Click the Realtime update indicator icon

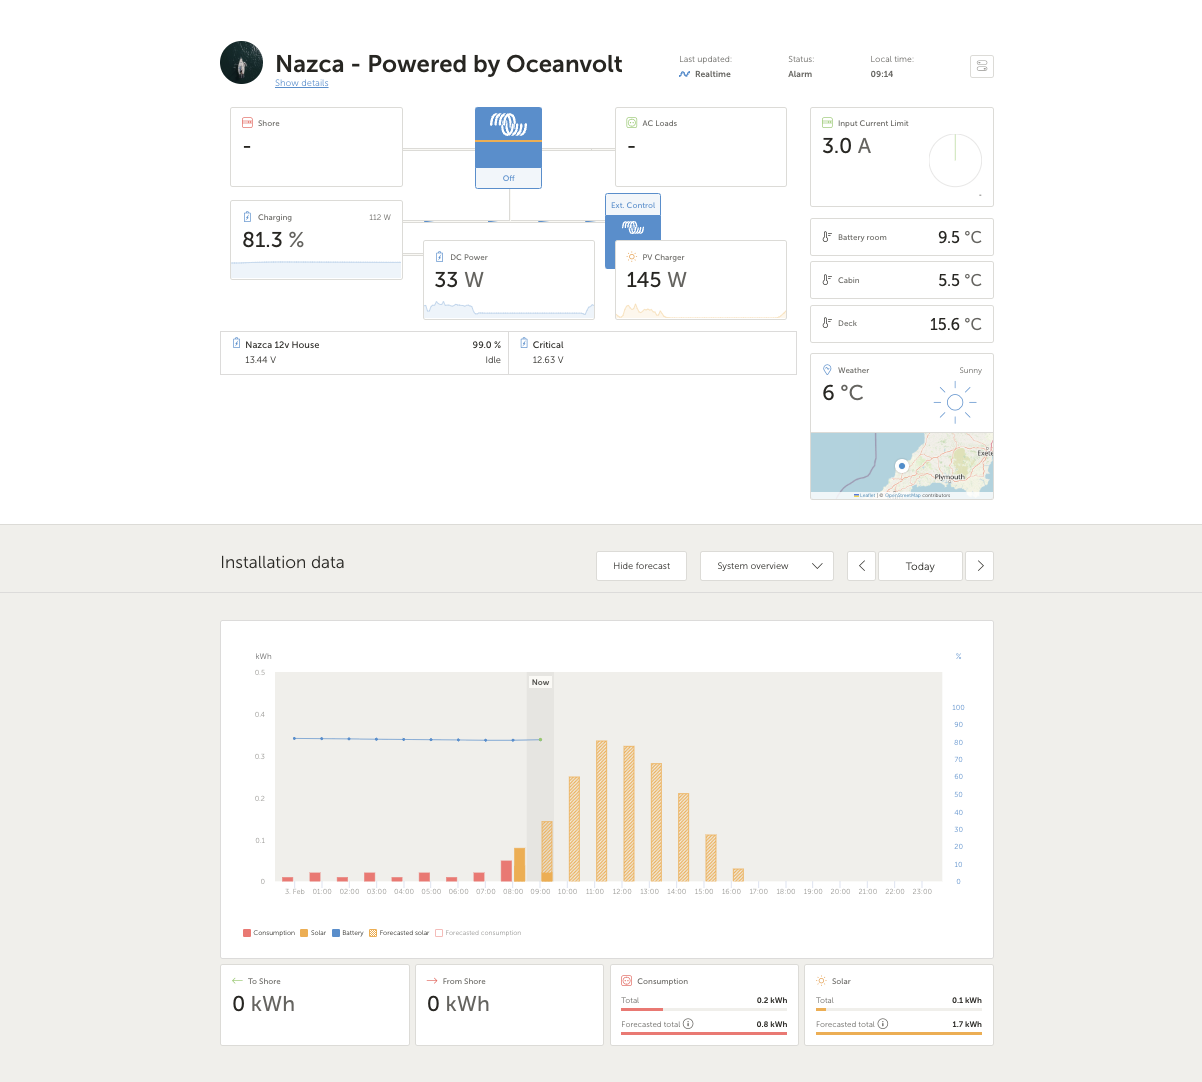[x=684, y=74]
